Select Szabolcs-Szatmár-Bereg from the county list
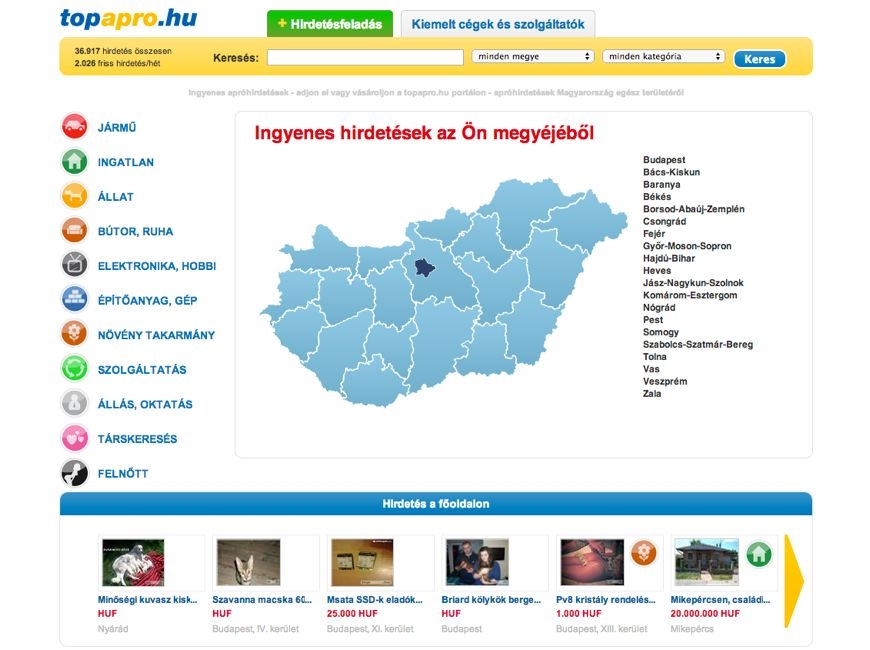 697,344
